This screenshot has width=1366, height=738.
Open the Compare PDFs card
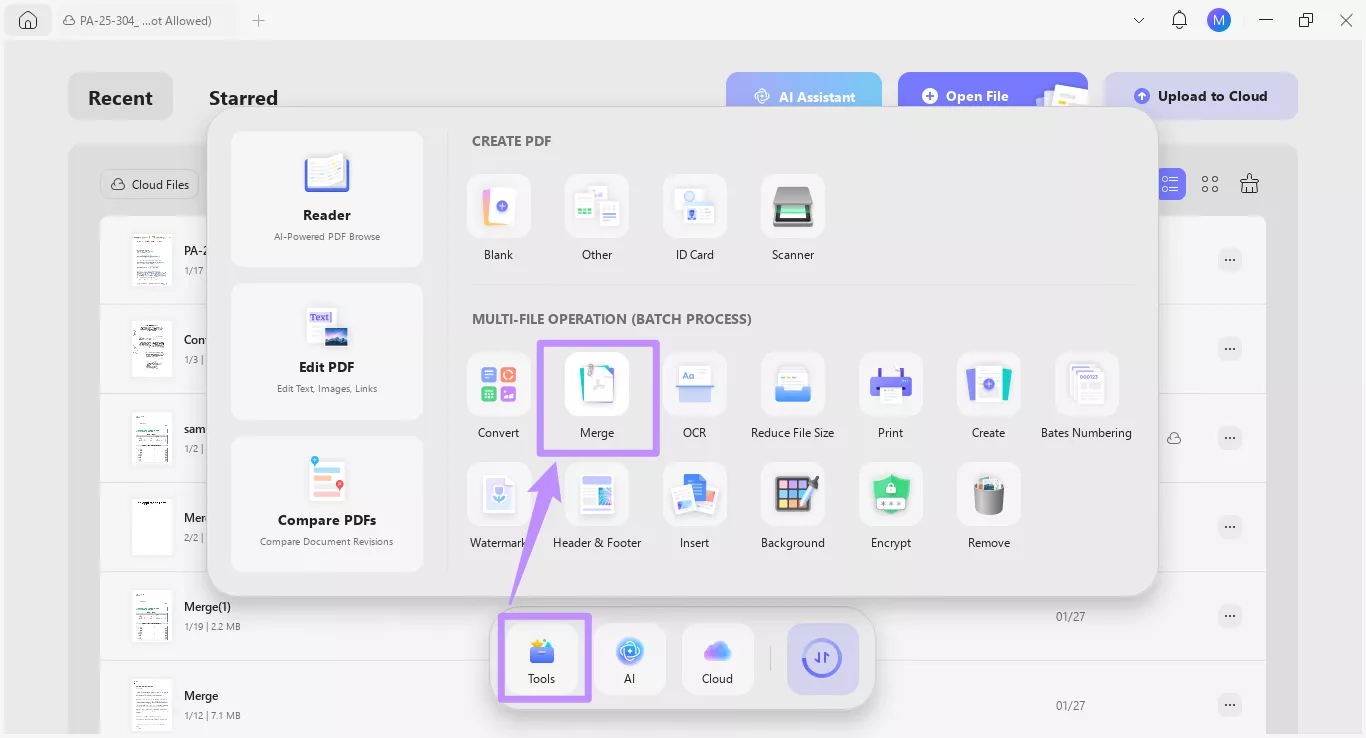coord(326,504)
